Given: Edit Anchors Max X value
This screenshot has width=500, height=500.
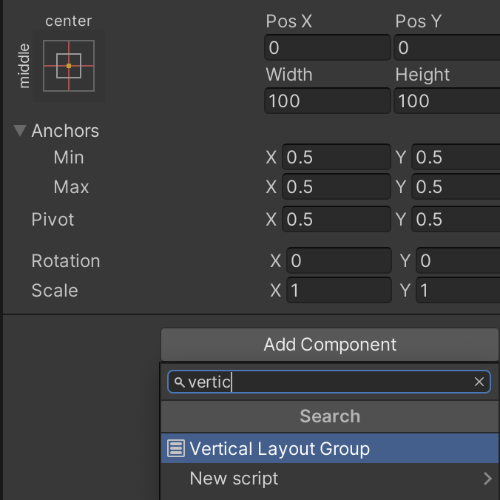Looking at the screenshot, I should coord(336,187).
